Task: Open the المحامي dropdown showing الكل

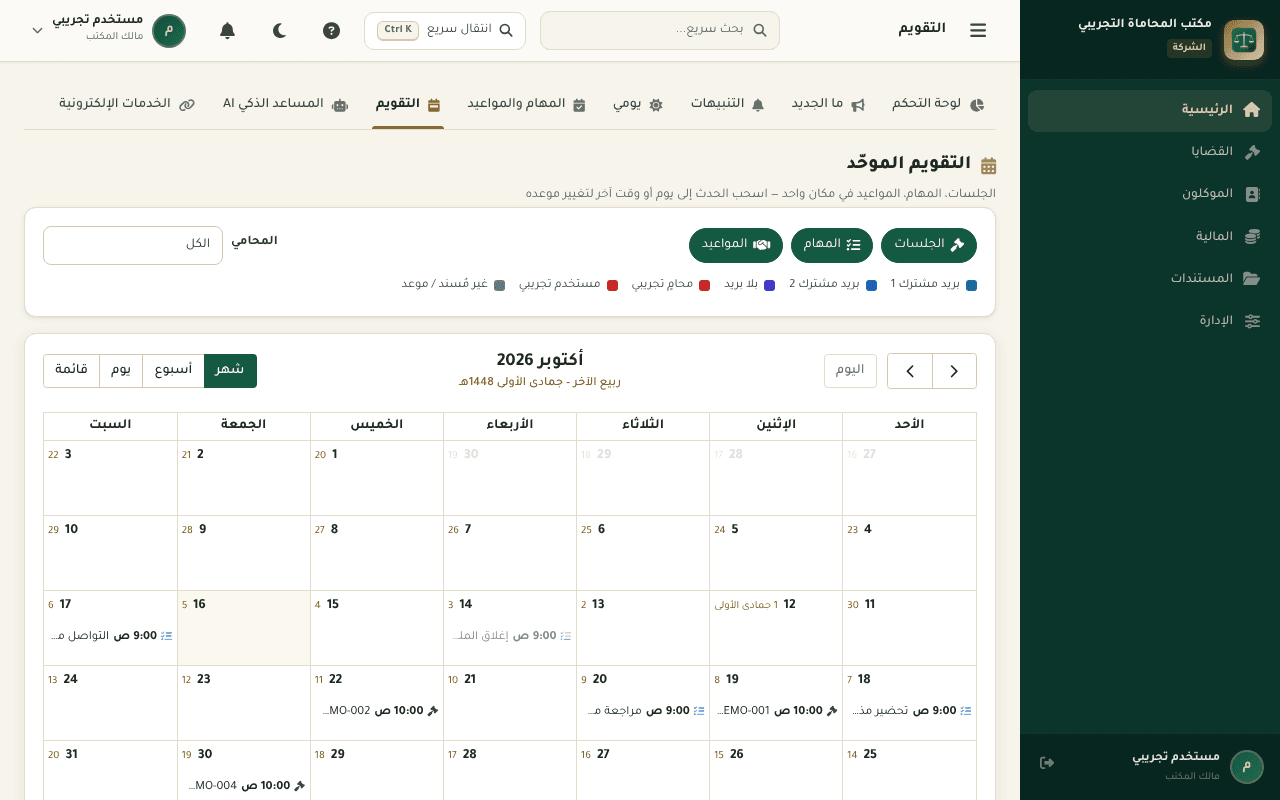Action: (133, 245)
